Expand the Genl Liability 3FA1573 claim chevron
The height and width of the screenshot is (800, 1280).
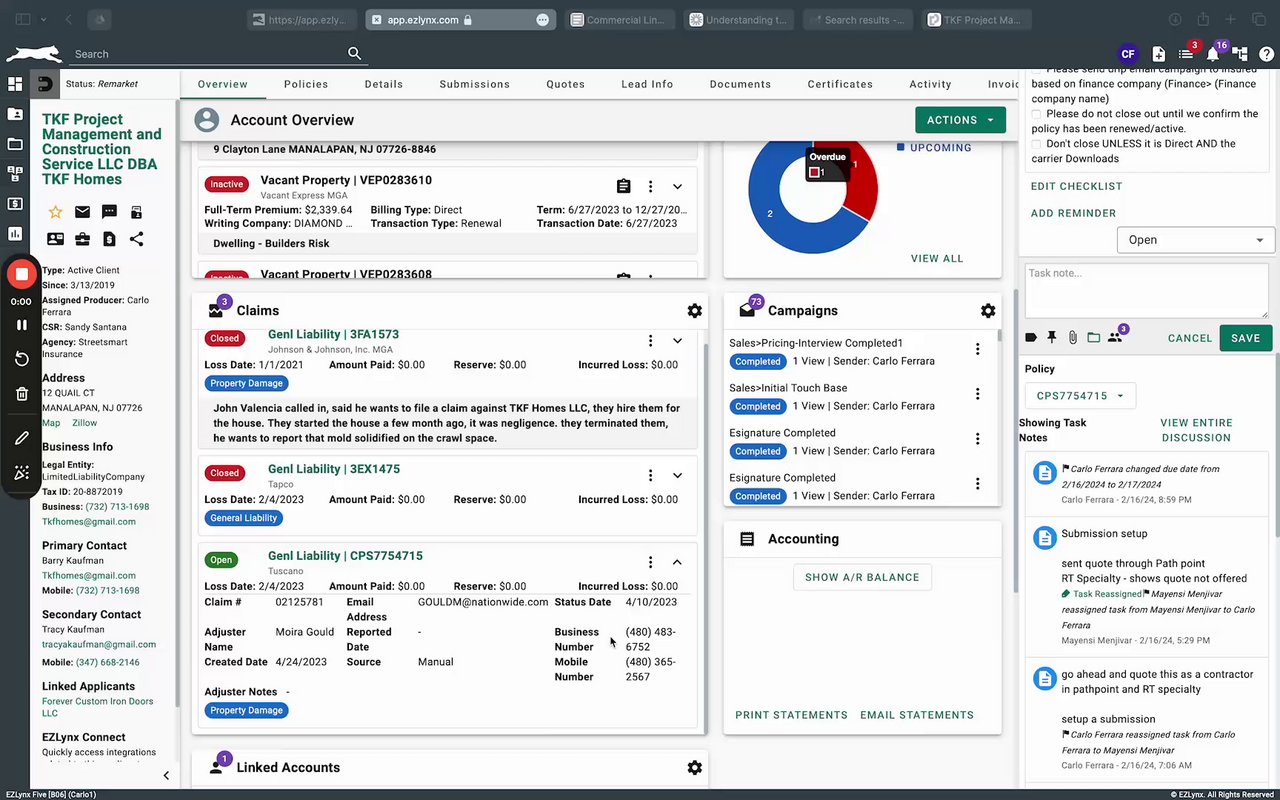[x=677, y=341]
